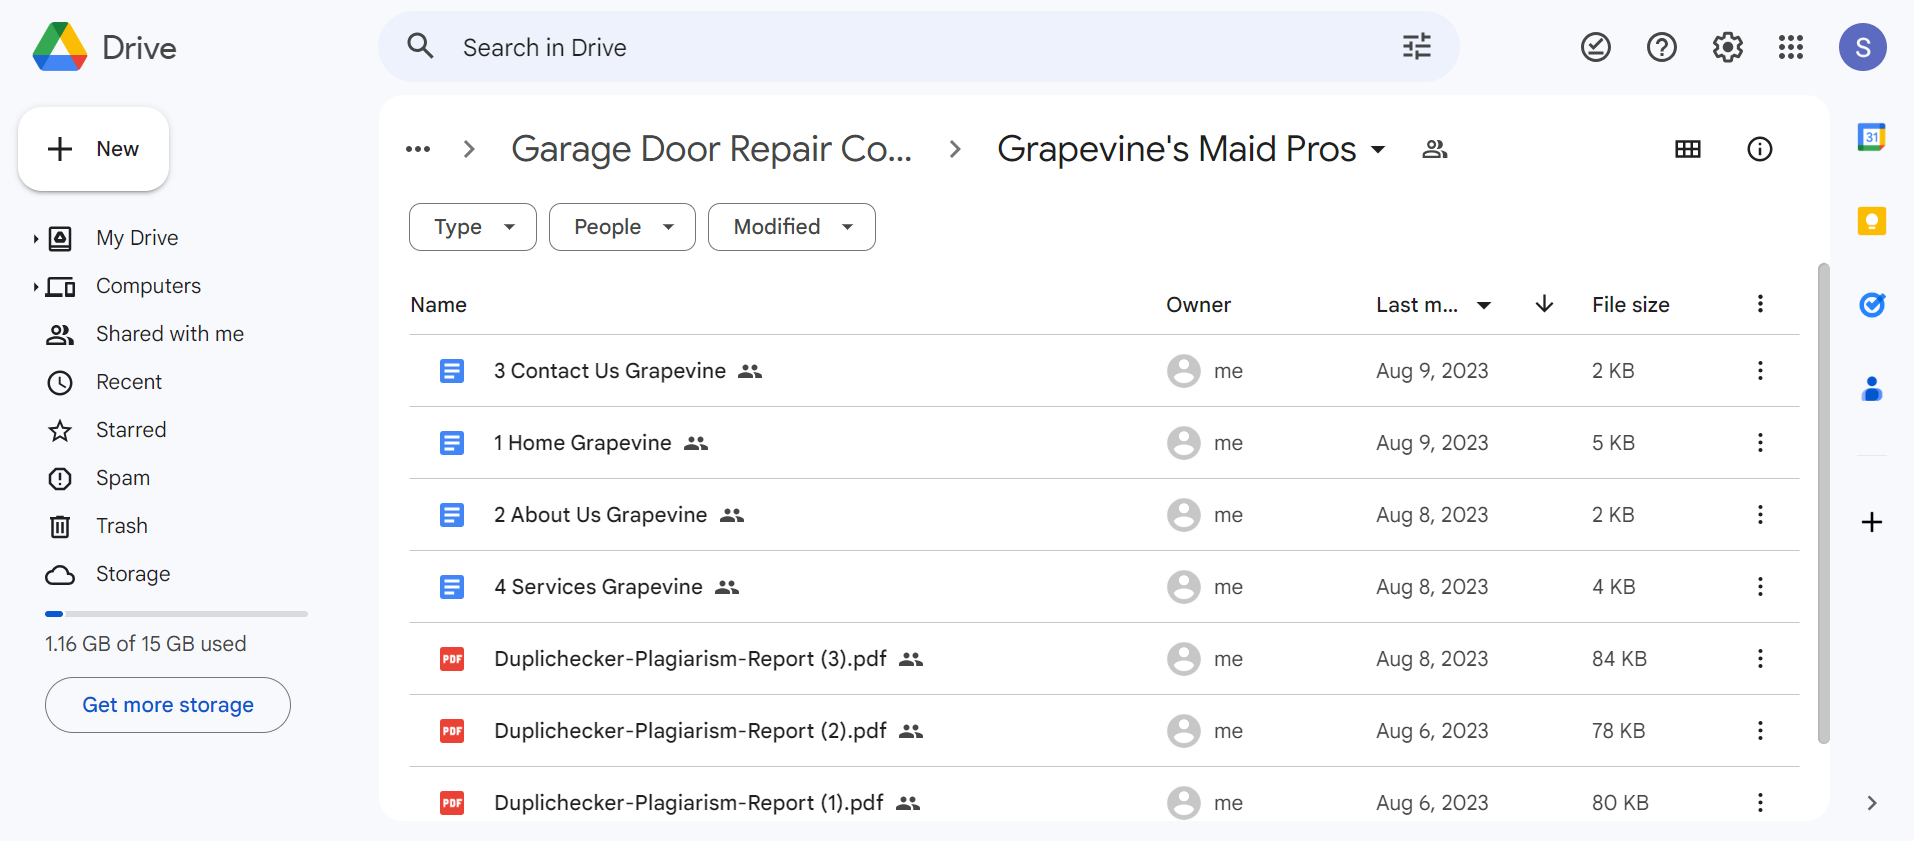Open the Type filter dropdown
The width and height of the screenshot is (1914, 841).
coord(473,227)
